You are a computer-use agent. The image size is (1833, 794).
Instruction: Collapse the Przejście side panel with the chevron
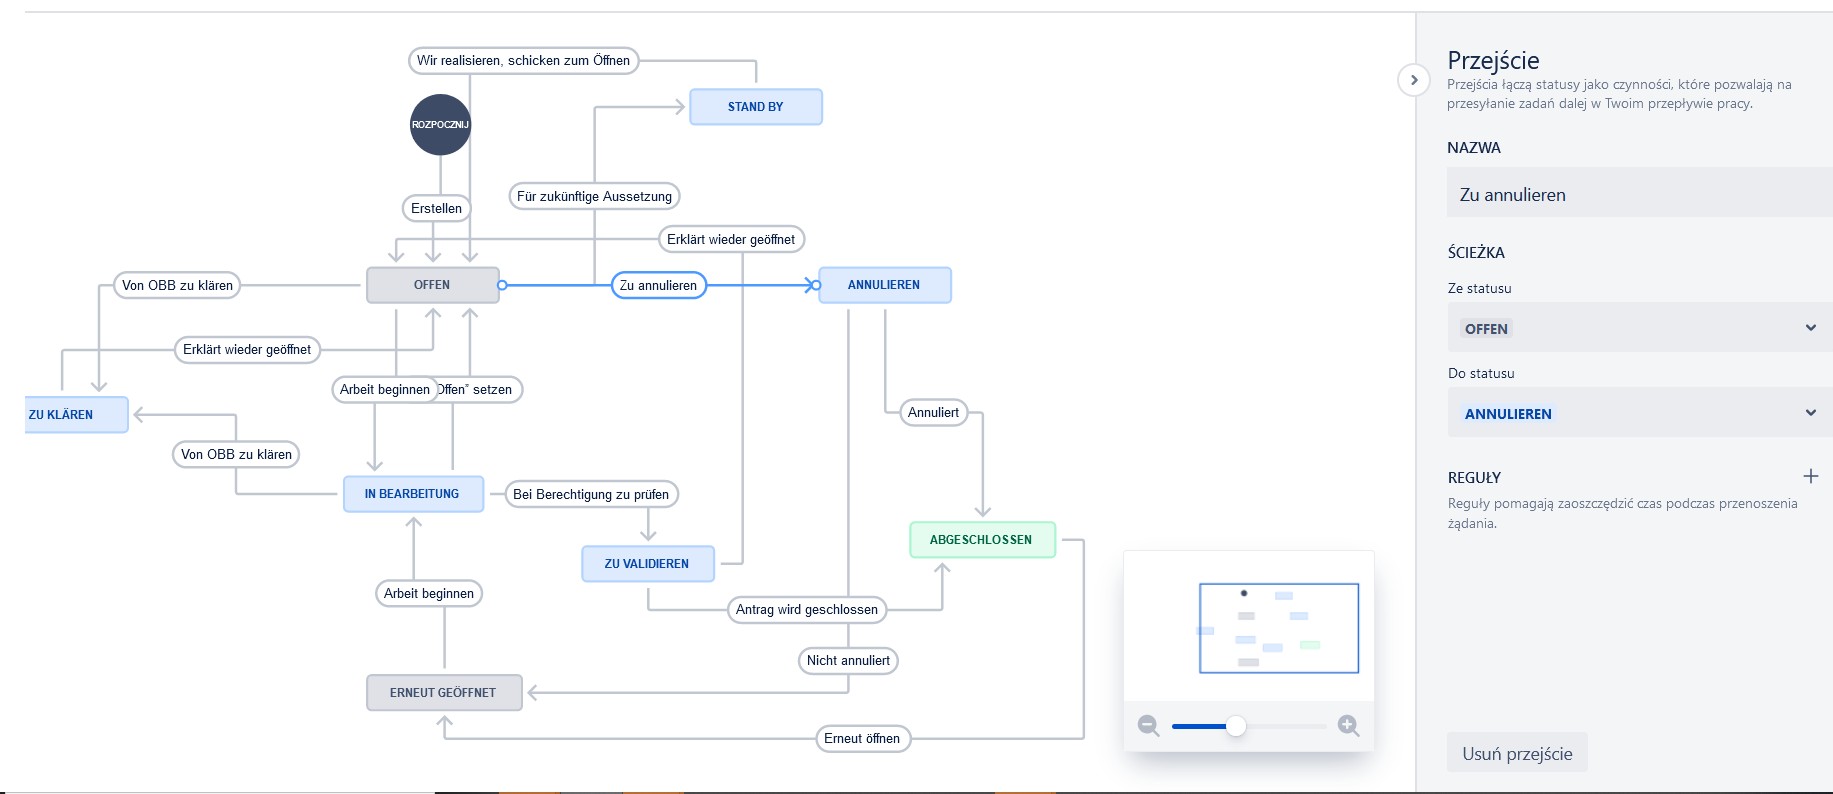[x=1413, y=80]
